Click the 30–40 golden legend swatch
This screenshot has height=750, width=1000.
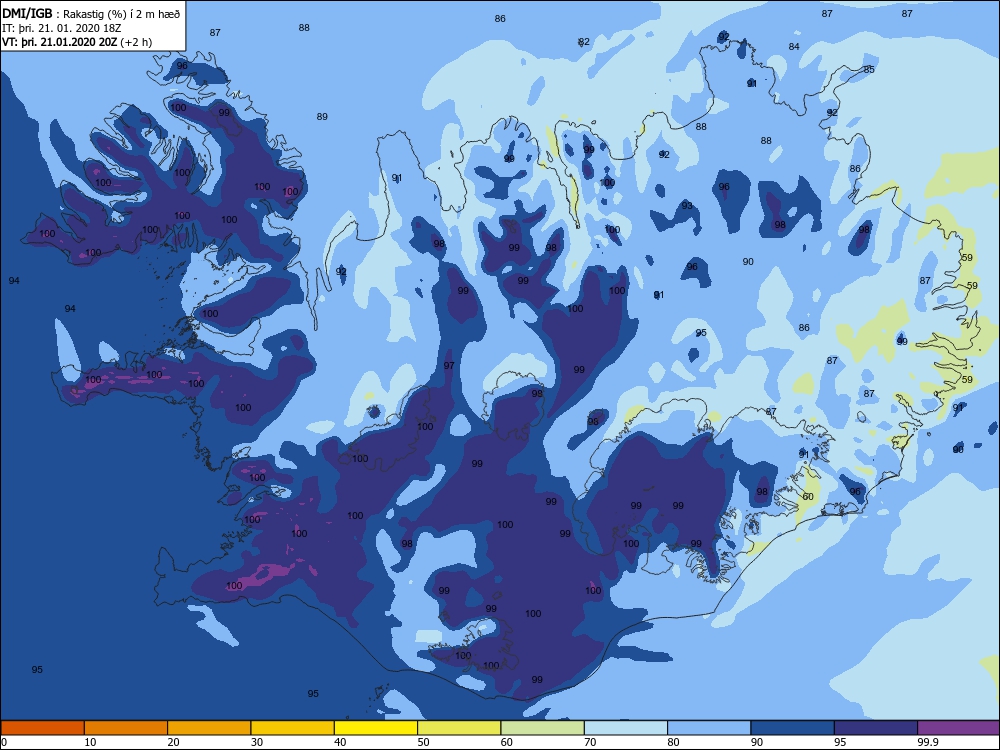click(293, 728)
